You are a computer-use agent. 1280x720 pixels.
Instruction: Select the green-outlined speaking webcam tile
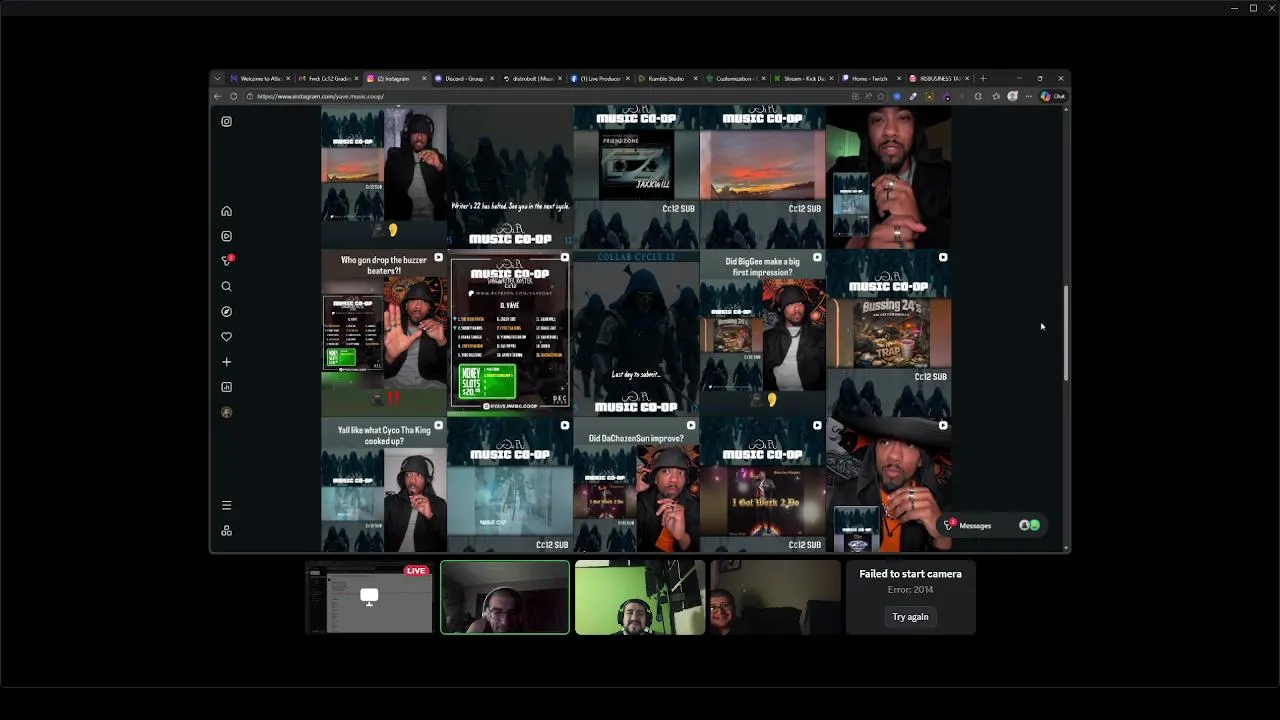[505, 597]
